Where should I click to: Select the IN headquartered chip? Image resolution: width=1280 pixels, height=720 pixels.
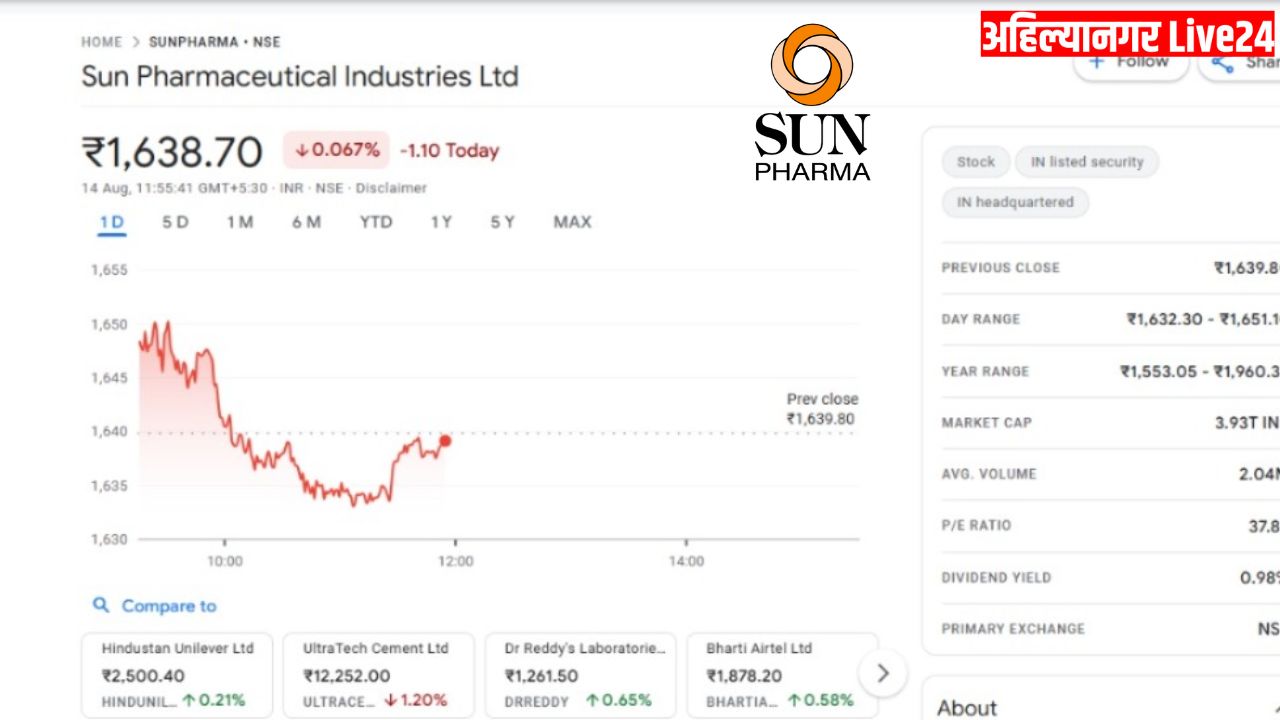click(1015, 202)
